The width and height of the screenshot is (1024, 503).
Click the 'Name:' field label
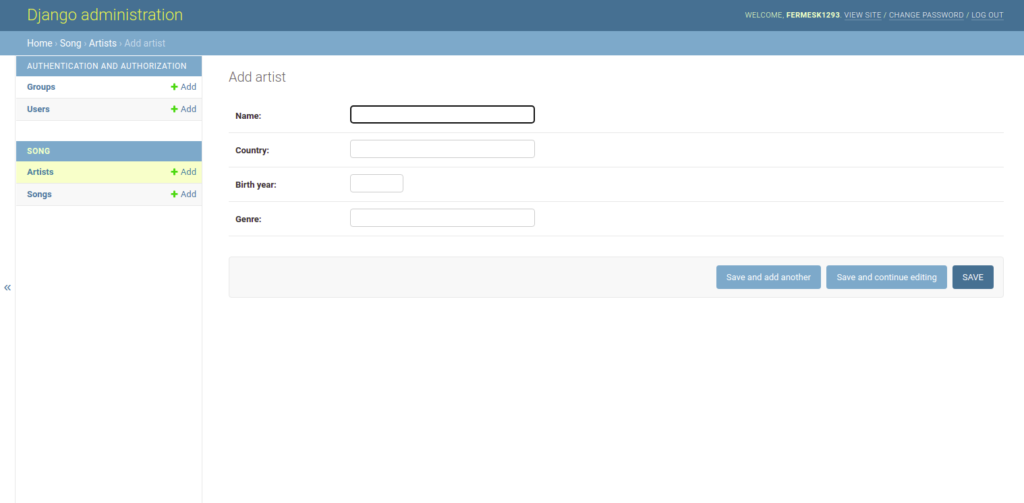click(248, 116)
